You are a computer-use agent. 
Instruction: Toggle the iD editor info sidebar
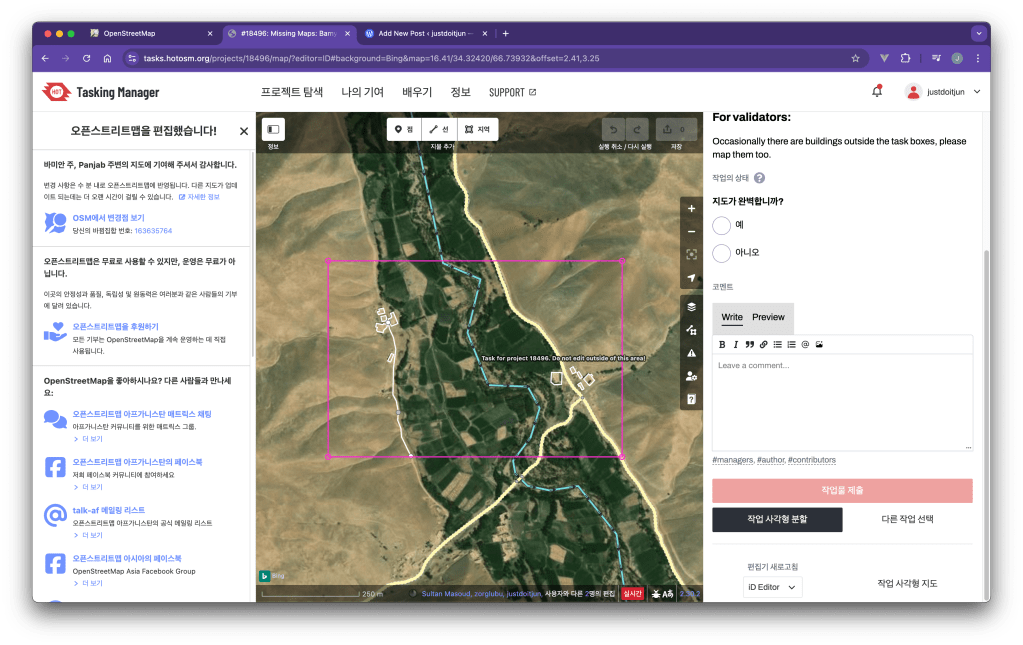tap(273, 129)
